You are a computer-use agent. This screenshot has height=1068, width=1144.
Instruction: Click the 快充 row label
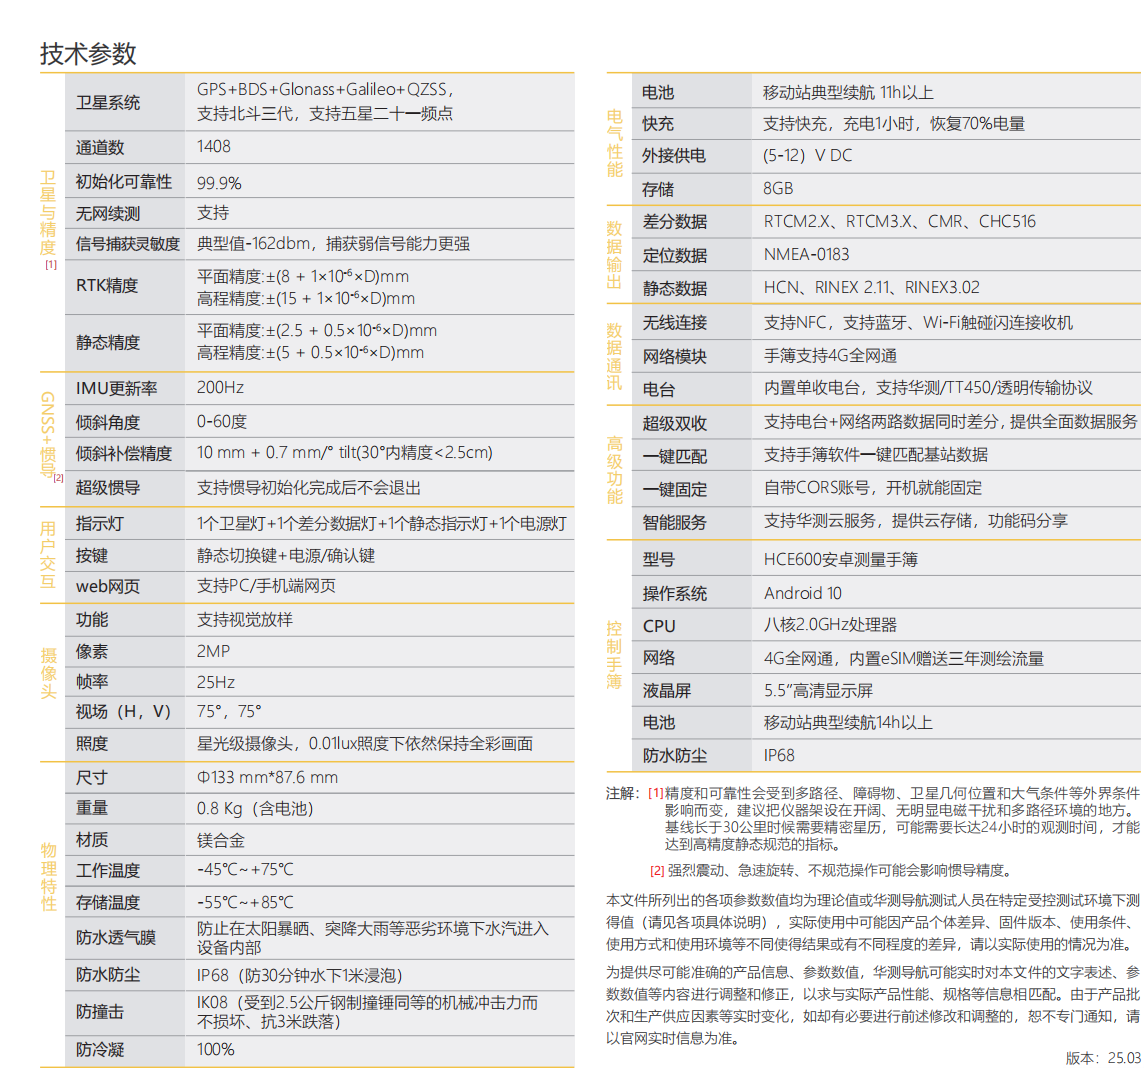pos(658,124)
